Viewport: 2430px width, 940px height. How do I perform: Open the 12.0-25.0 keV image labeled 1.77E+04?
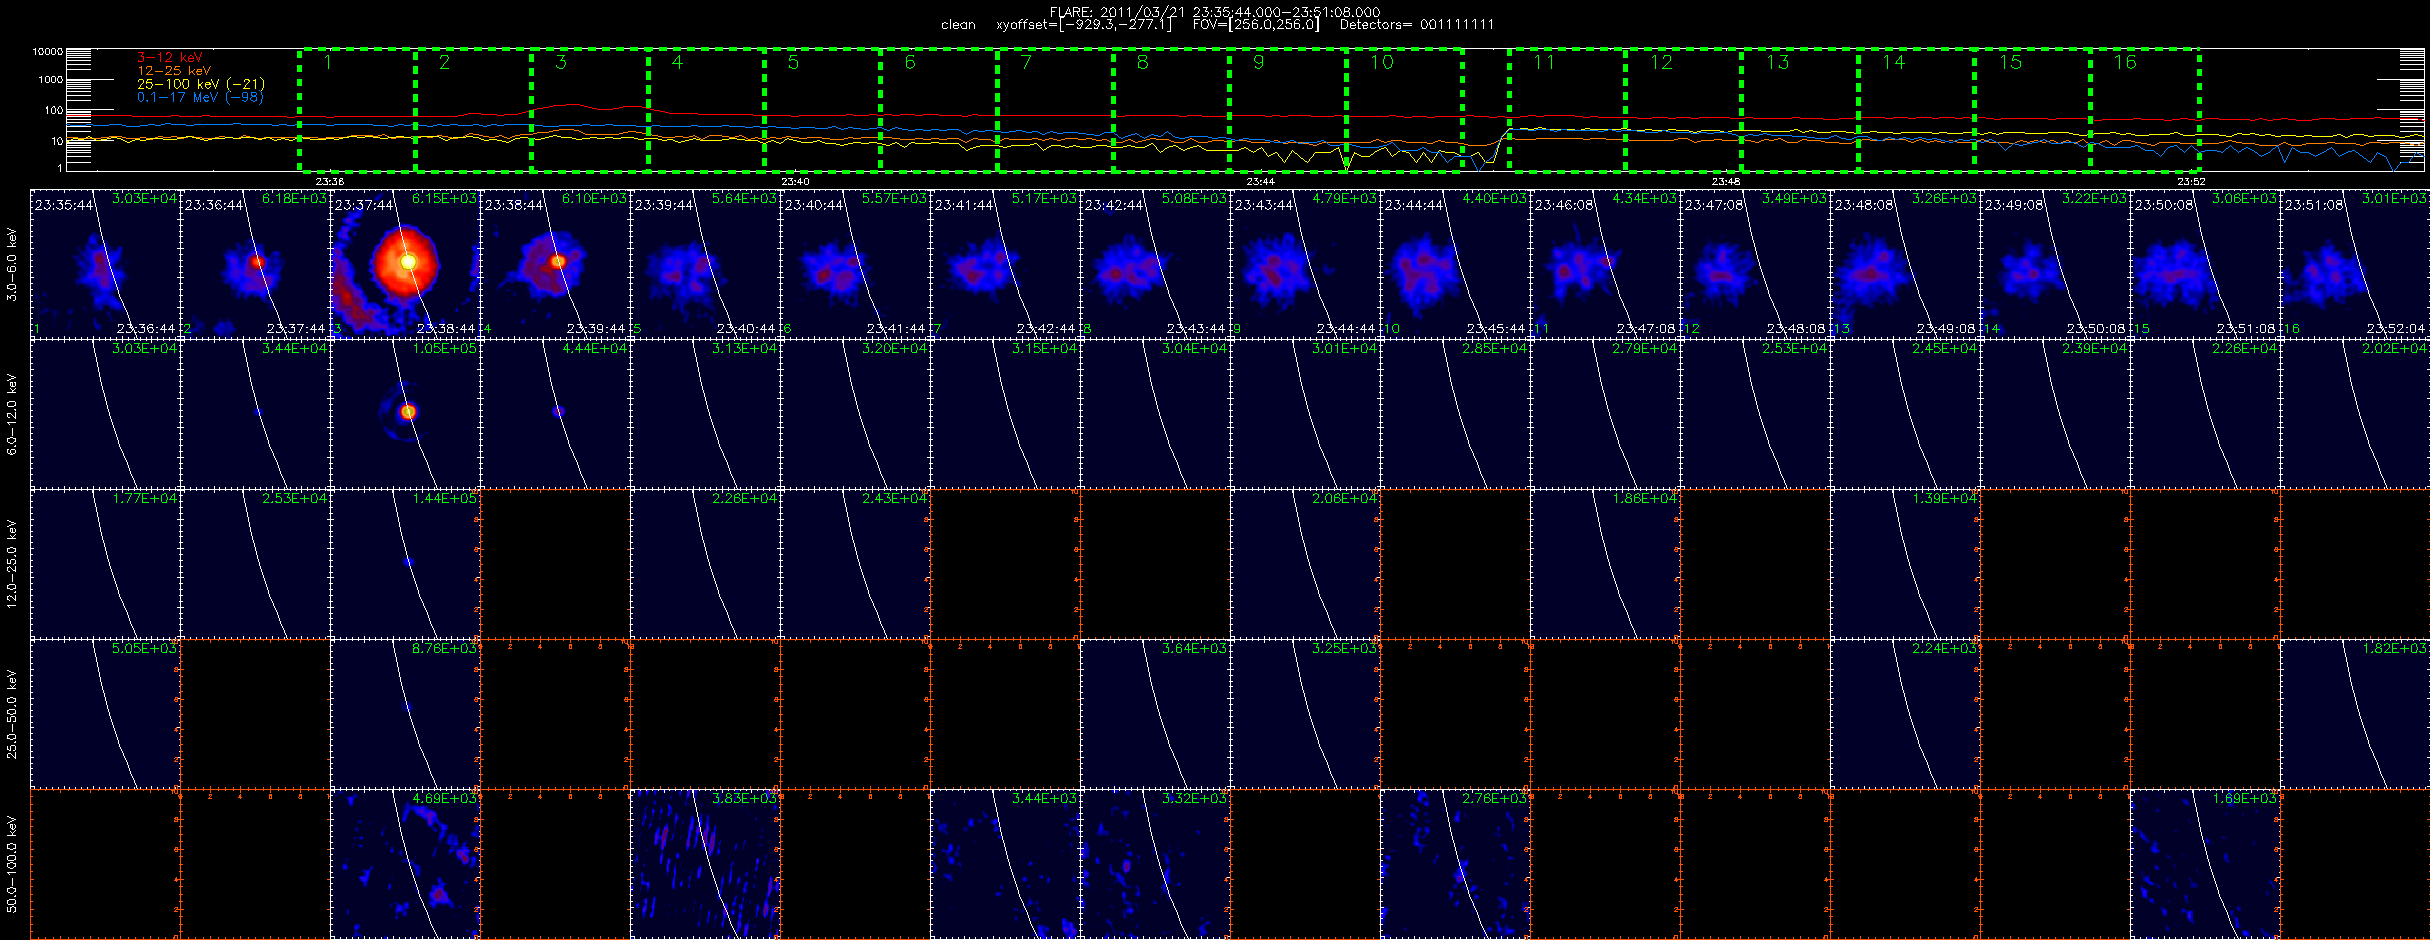(105, 563)
